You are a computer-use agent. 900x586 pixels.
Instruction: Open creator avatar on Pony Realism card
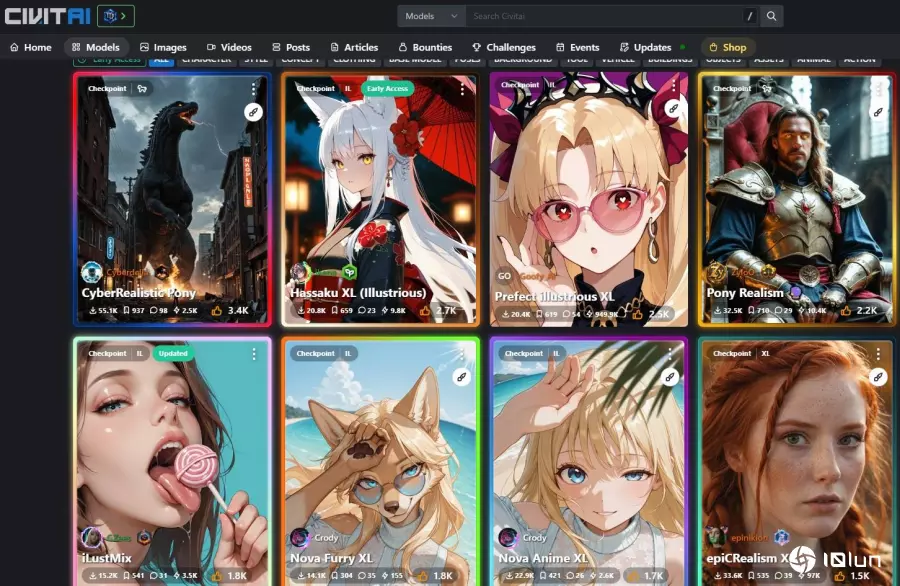click(716, 272)
